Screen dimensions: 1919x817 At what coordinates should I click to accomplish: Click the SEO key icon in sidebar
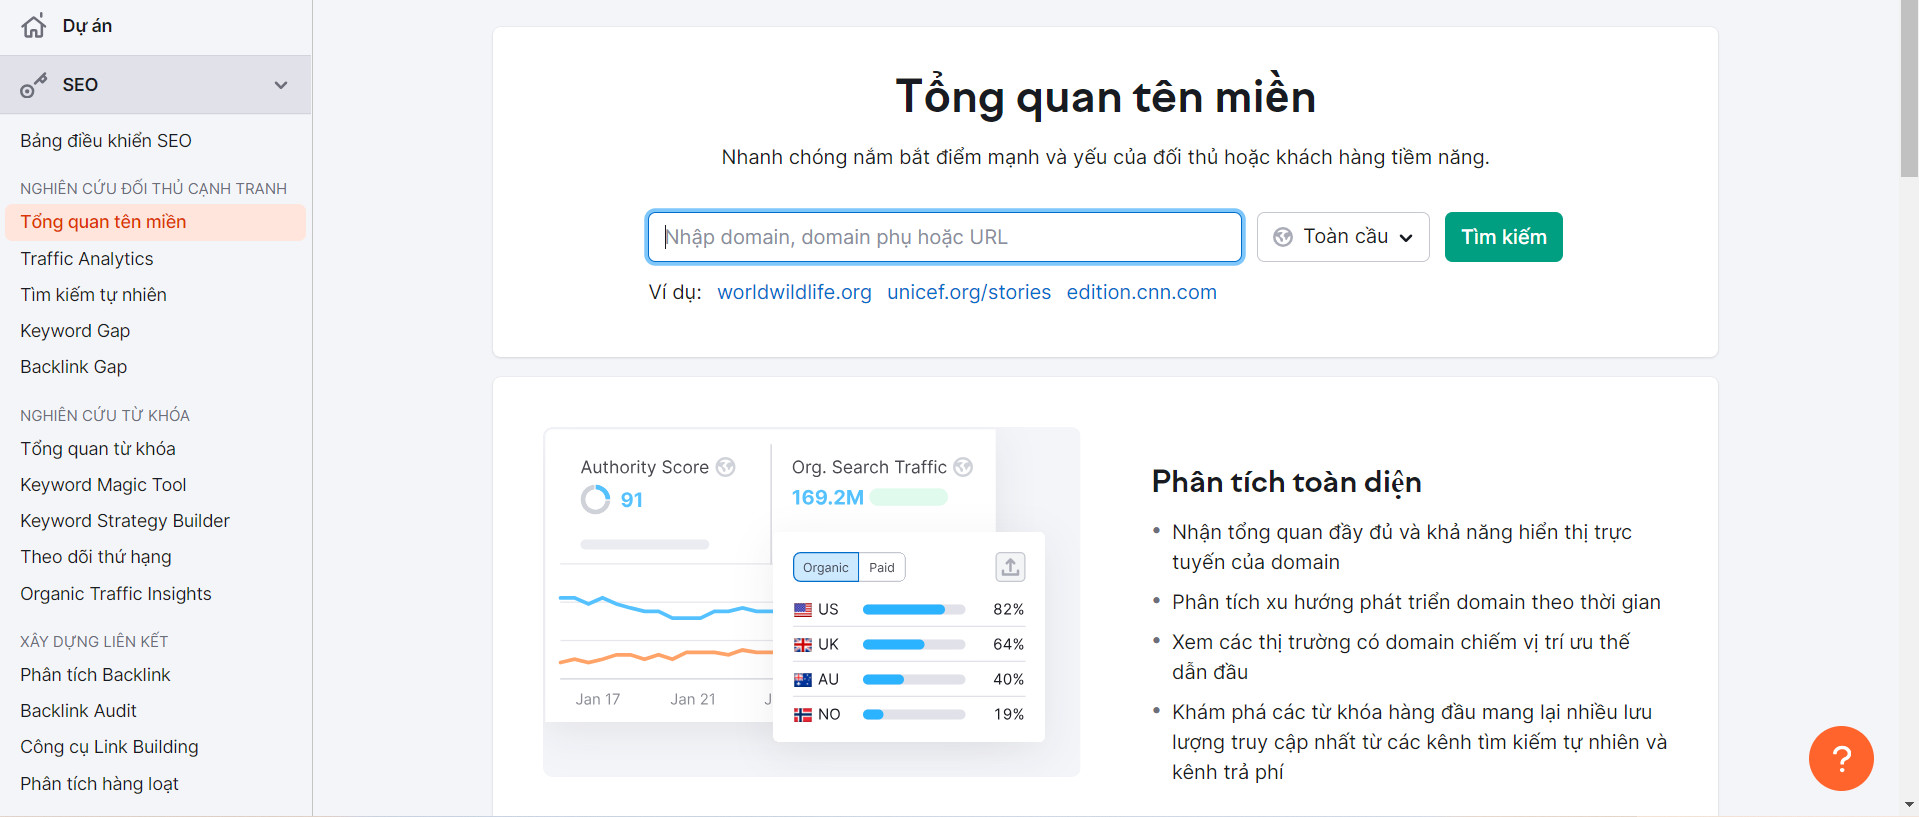(34, 86)
